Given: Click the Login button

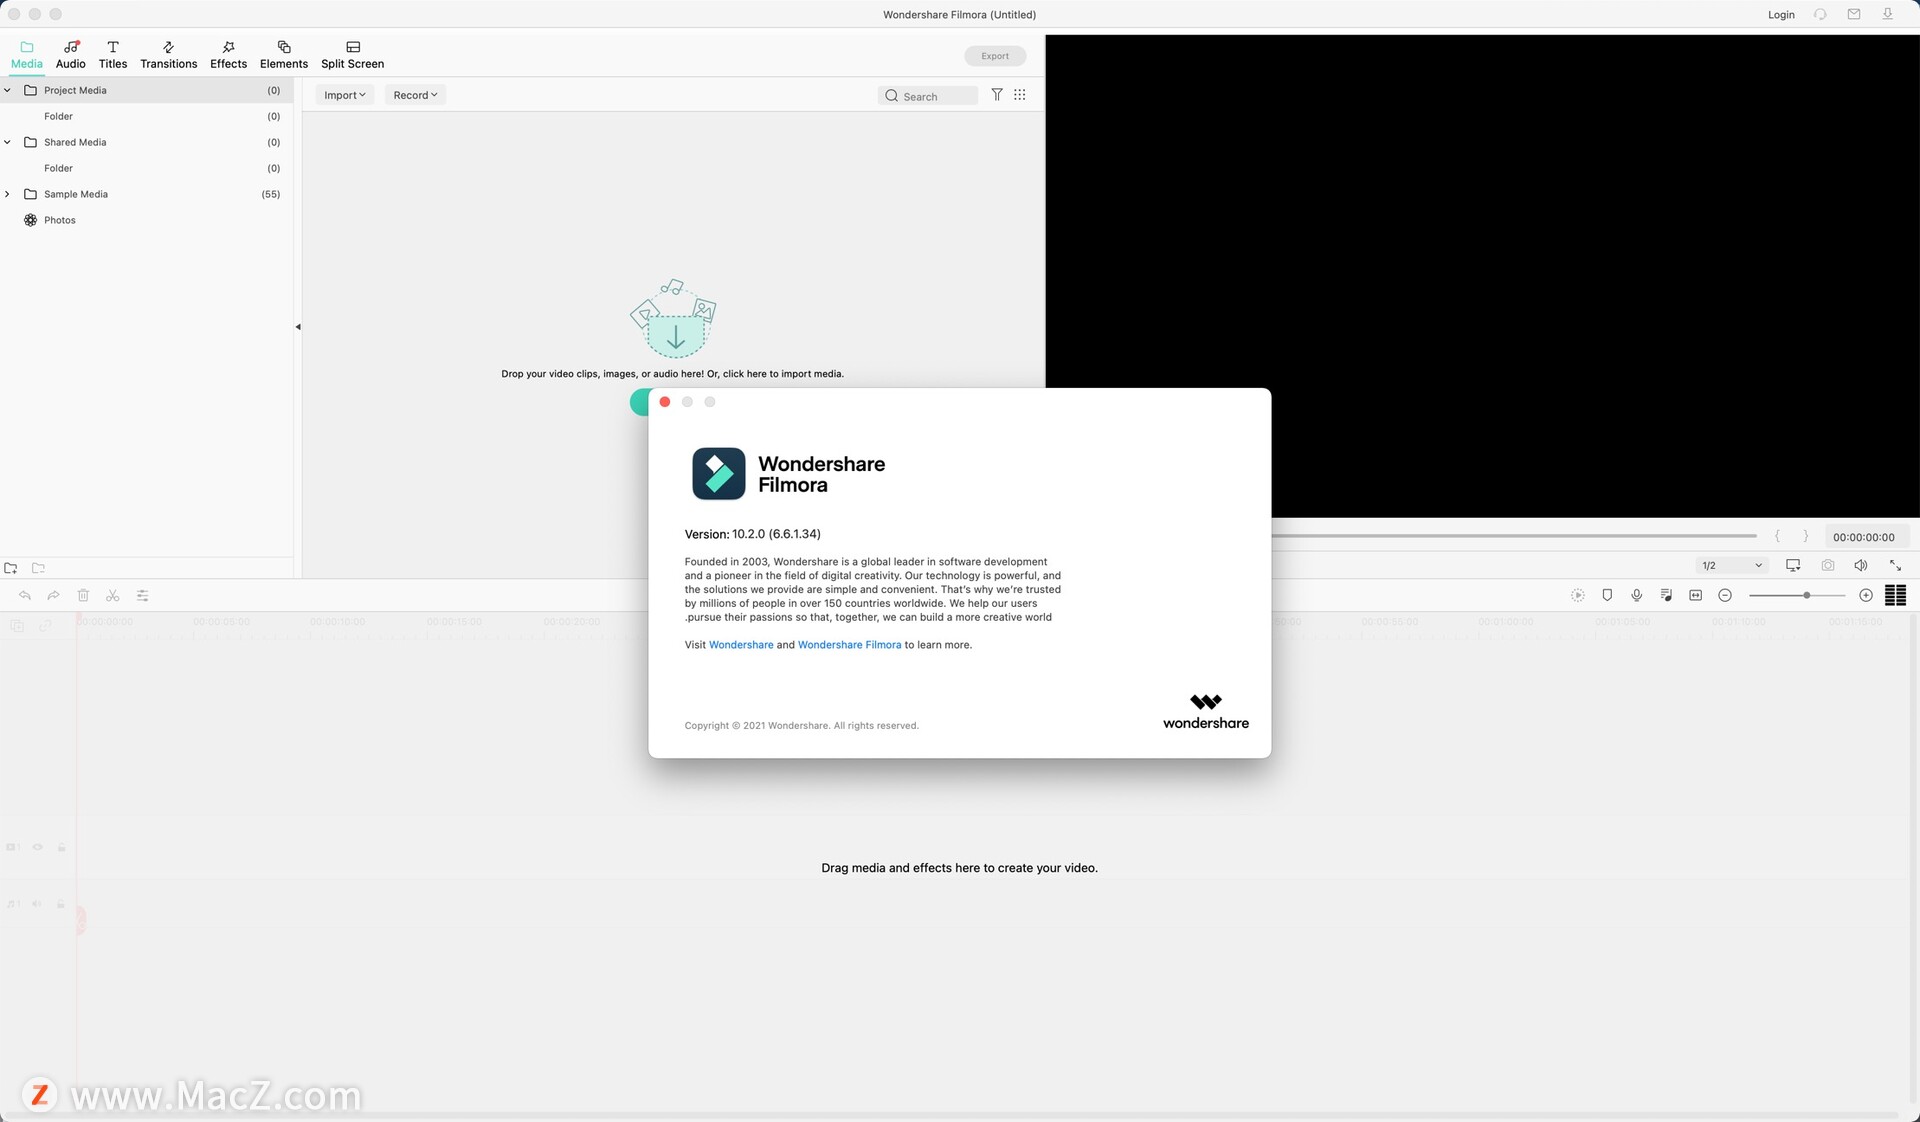Looking at the screenshot, I should 1781,14.
